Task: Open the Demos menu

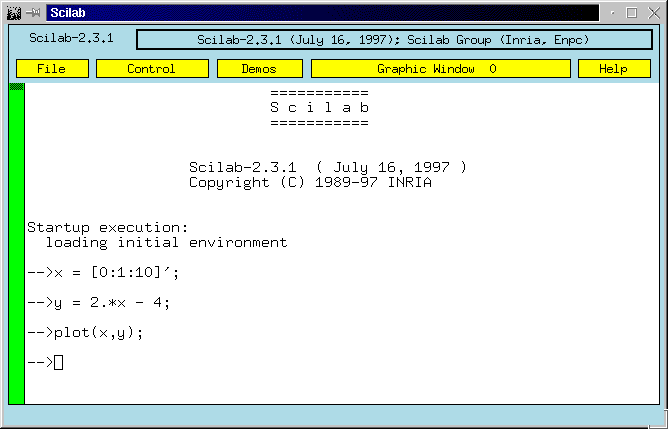Action: tap(259, 69)
